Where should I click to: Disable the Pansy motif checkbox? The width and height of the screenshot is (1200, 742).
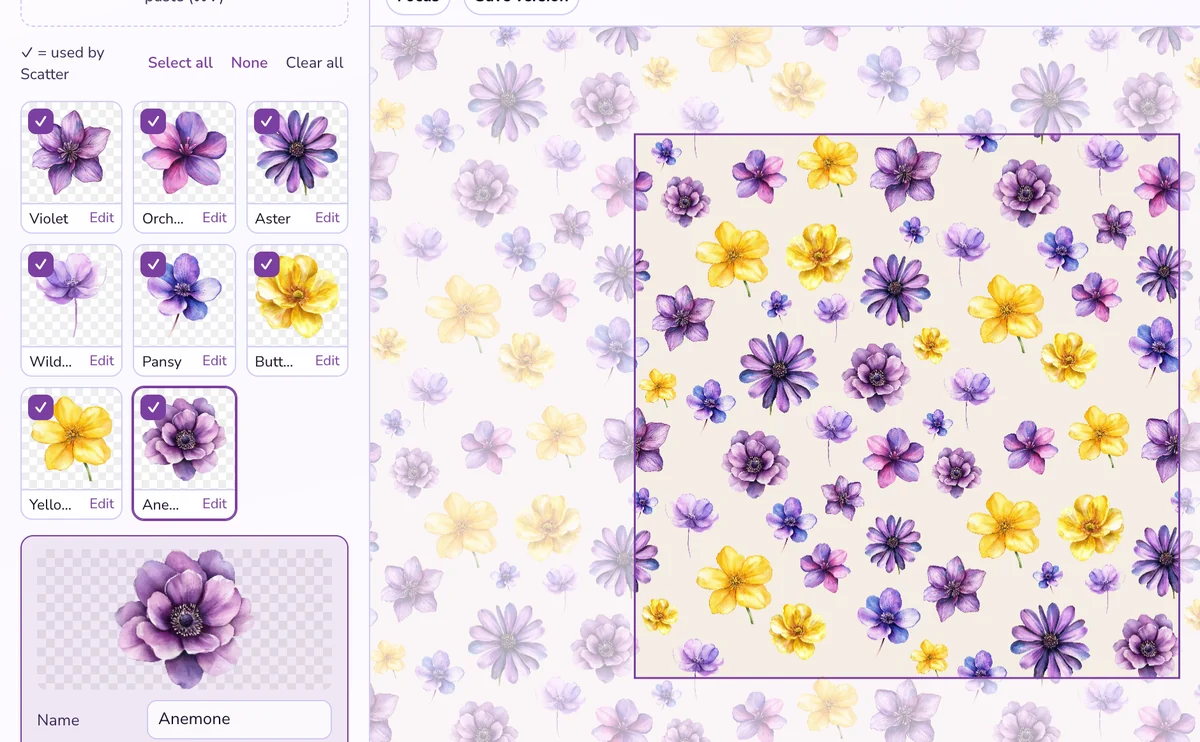click(153, 264)
